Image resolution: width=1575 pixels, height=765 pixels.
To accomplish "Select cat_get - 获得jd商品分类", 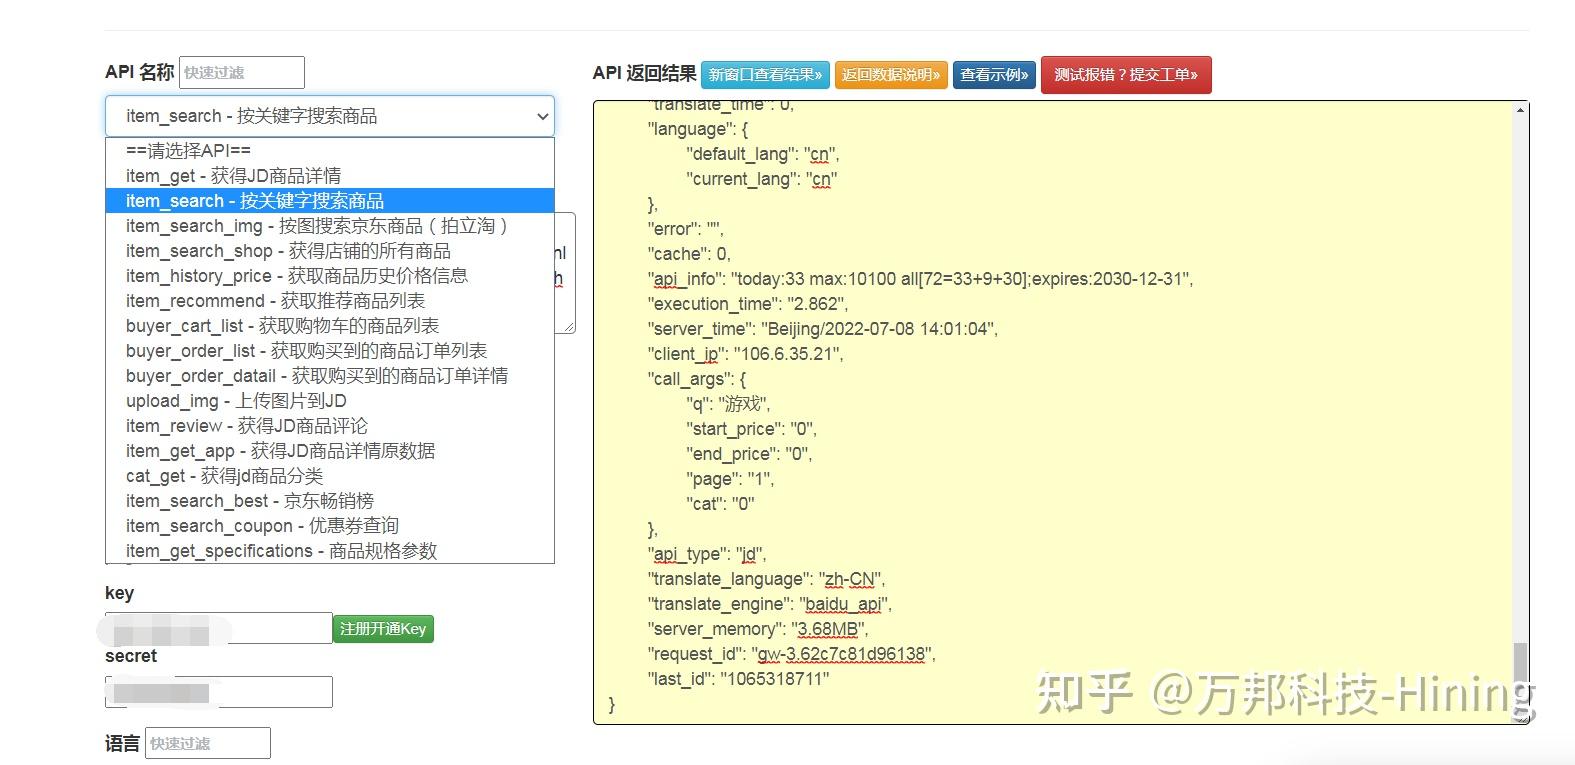I will (x=329, y=476).
